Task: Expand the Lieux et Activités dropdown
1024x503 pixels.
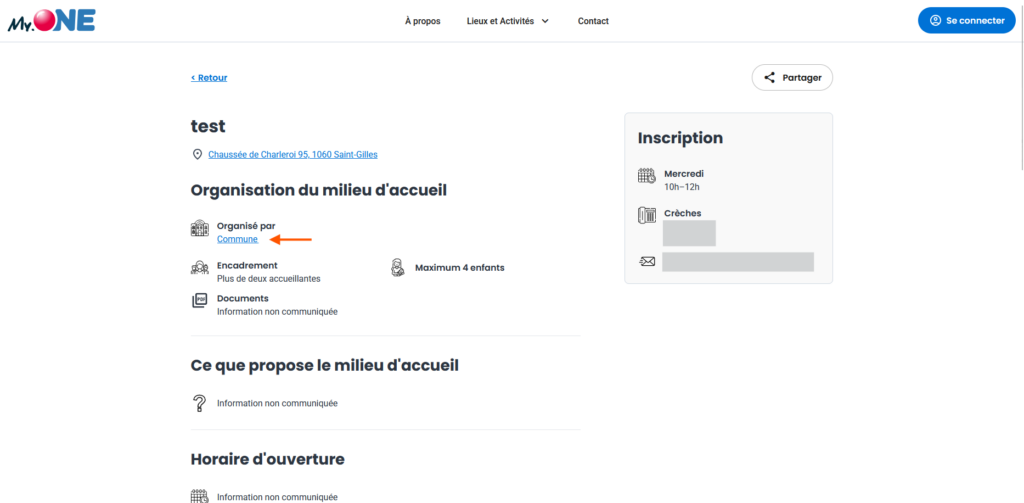Action: click(x=500, y=21)
